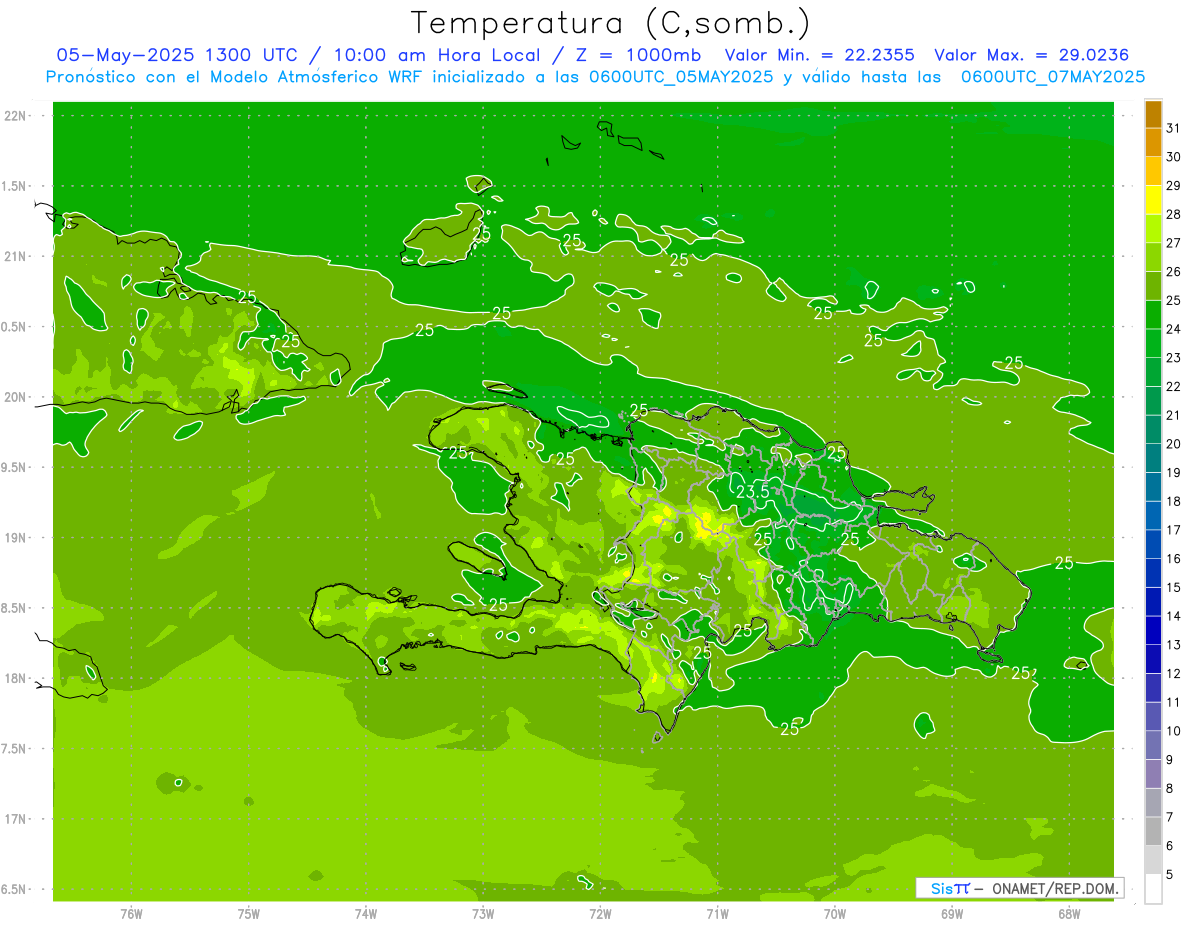Select the purple color bar segment between 8 and 9
This screenshot has height=927, width=1200.
tap(1153, 774)
